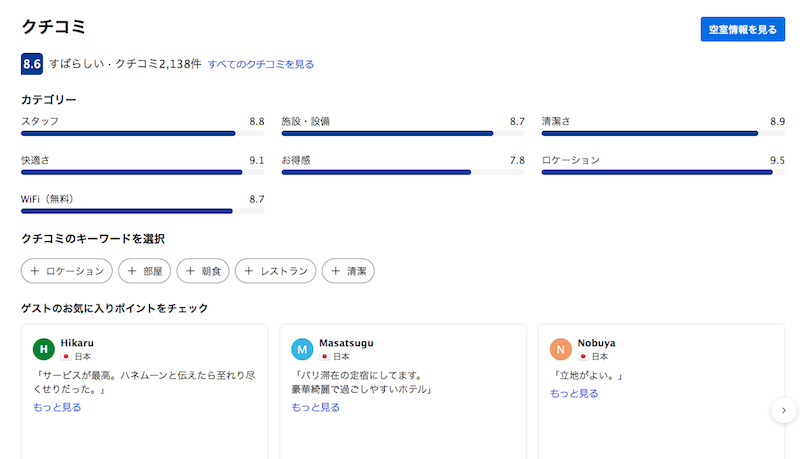Select the 清潔 keyword chip
800x459 pixels.
point(348,271)
